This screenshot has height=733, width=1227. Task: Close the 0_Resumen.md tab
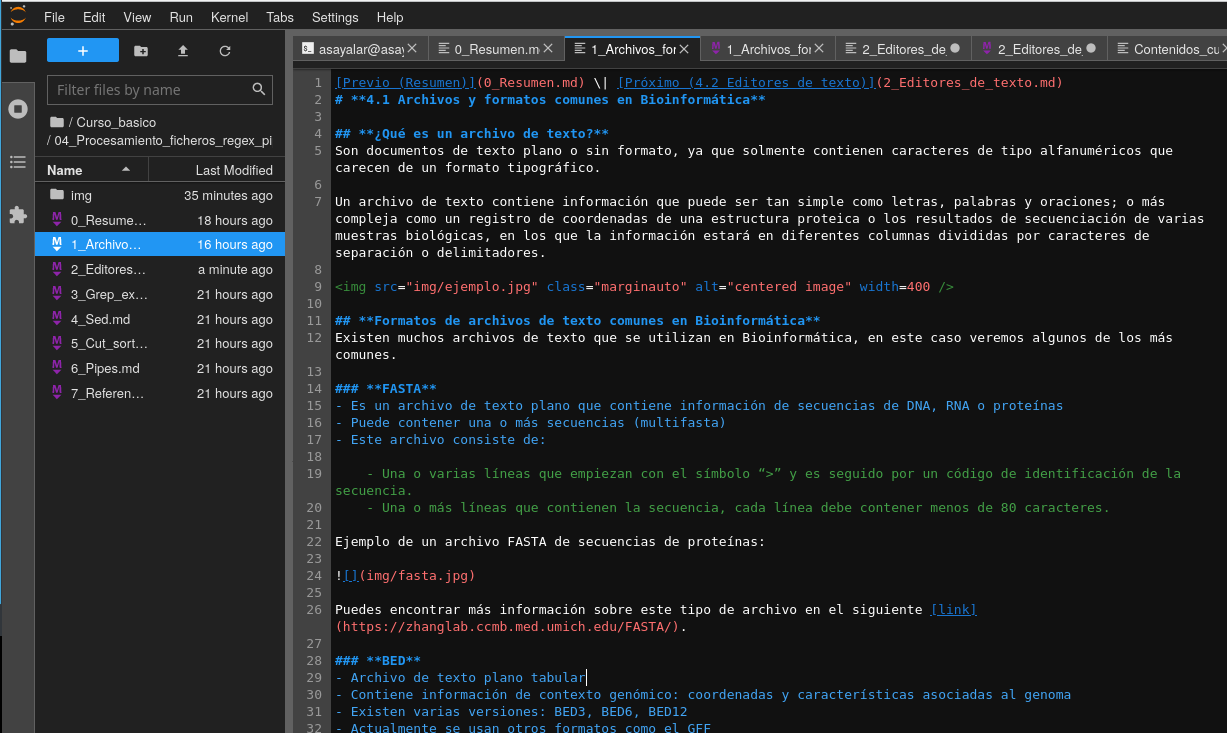[x=548, y=48]
